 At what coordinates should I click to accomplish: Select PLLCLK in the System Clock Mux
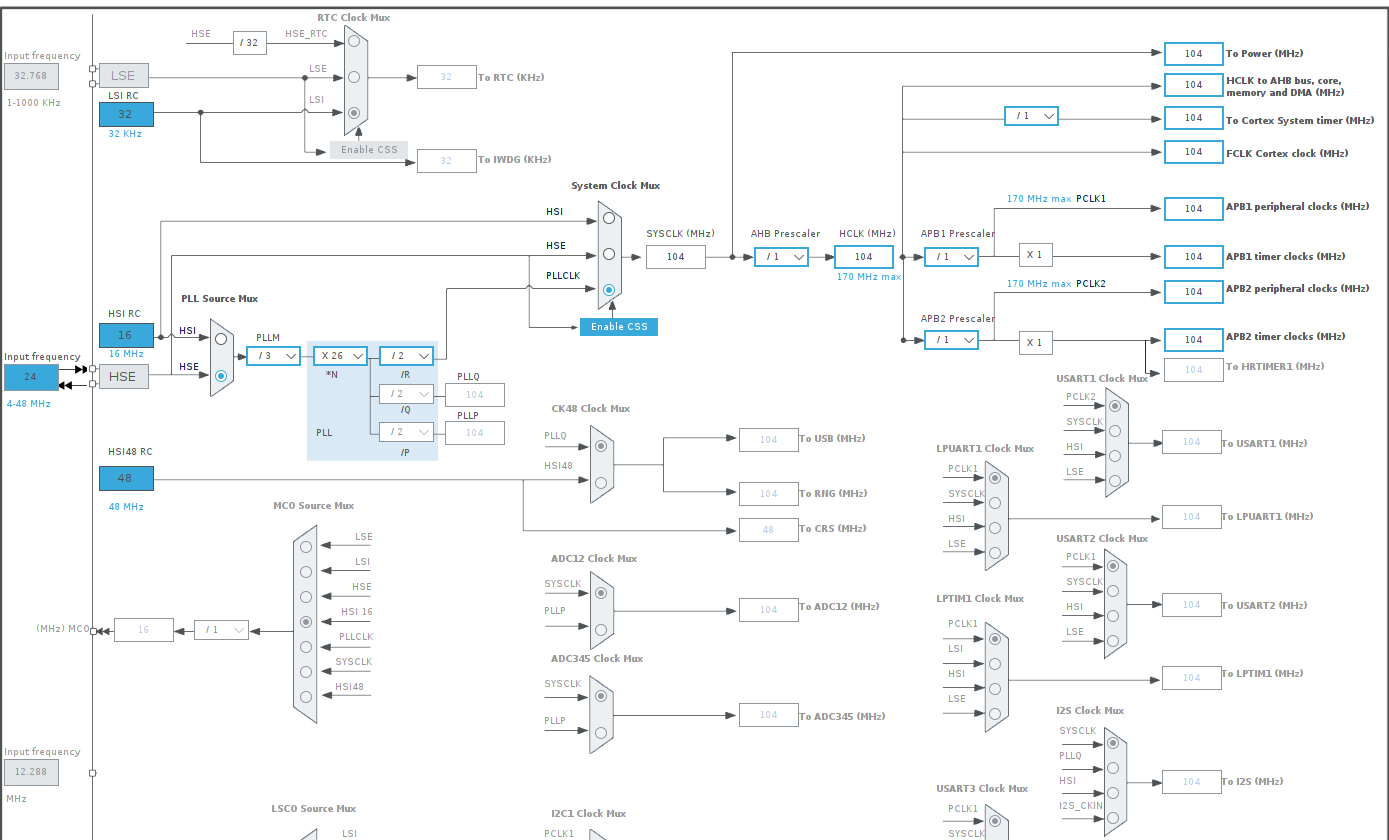click(609, 290)
